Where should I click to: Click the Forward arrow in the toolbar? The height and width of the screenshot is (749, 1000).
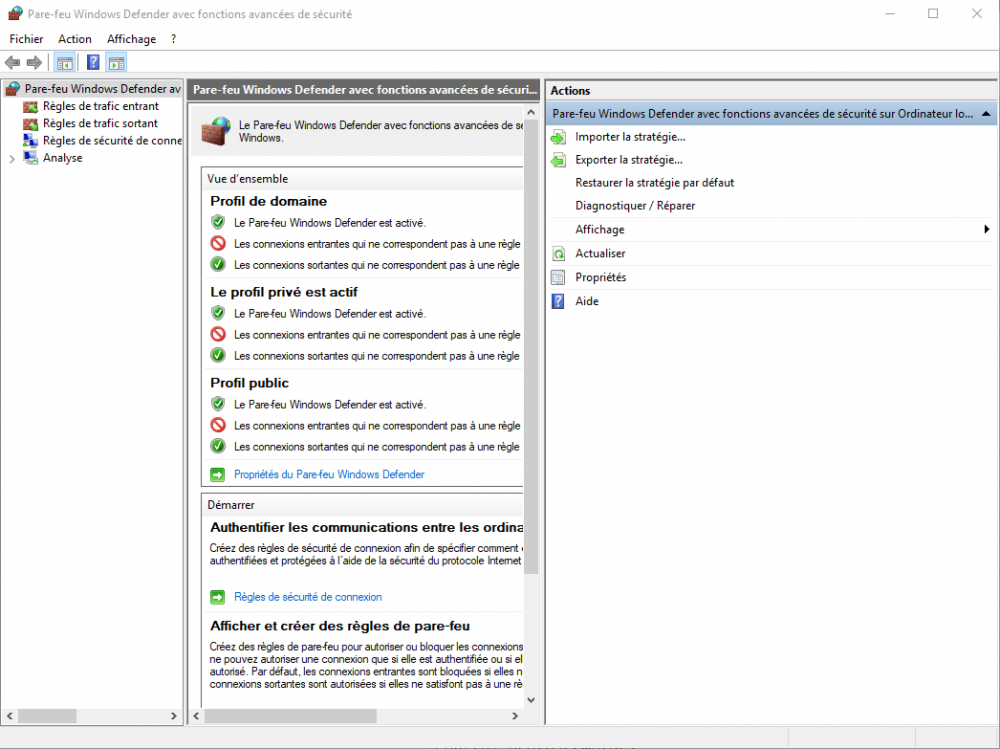point(34,63)
